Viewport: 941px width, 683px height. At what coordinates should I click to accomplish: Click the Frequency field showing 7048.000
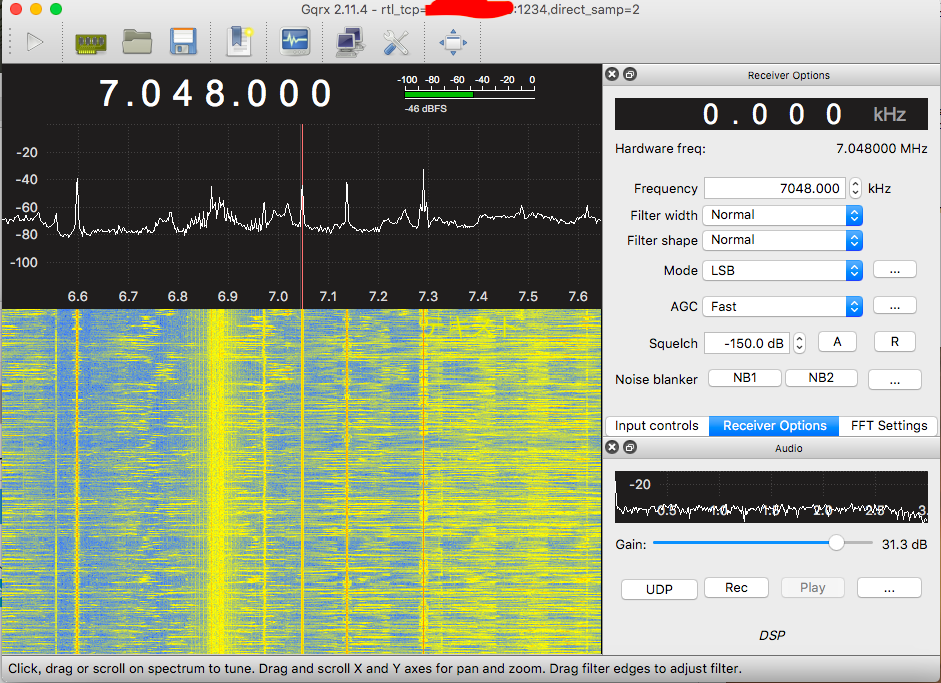775,188
